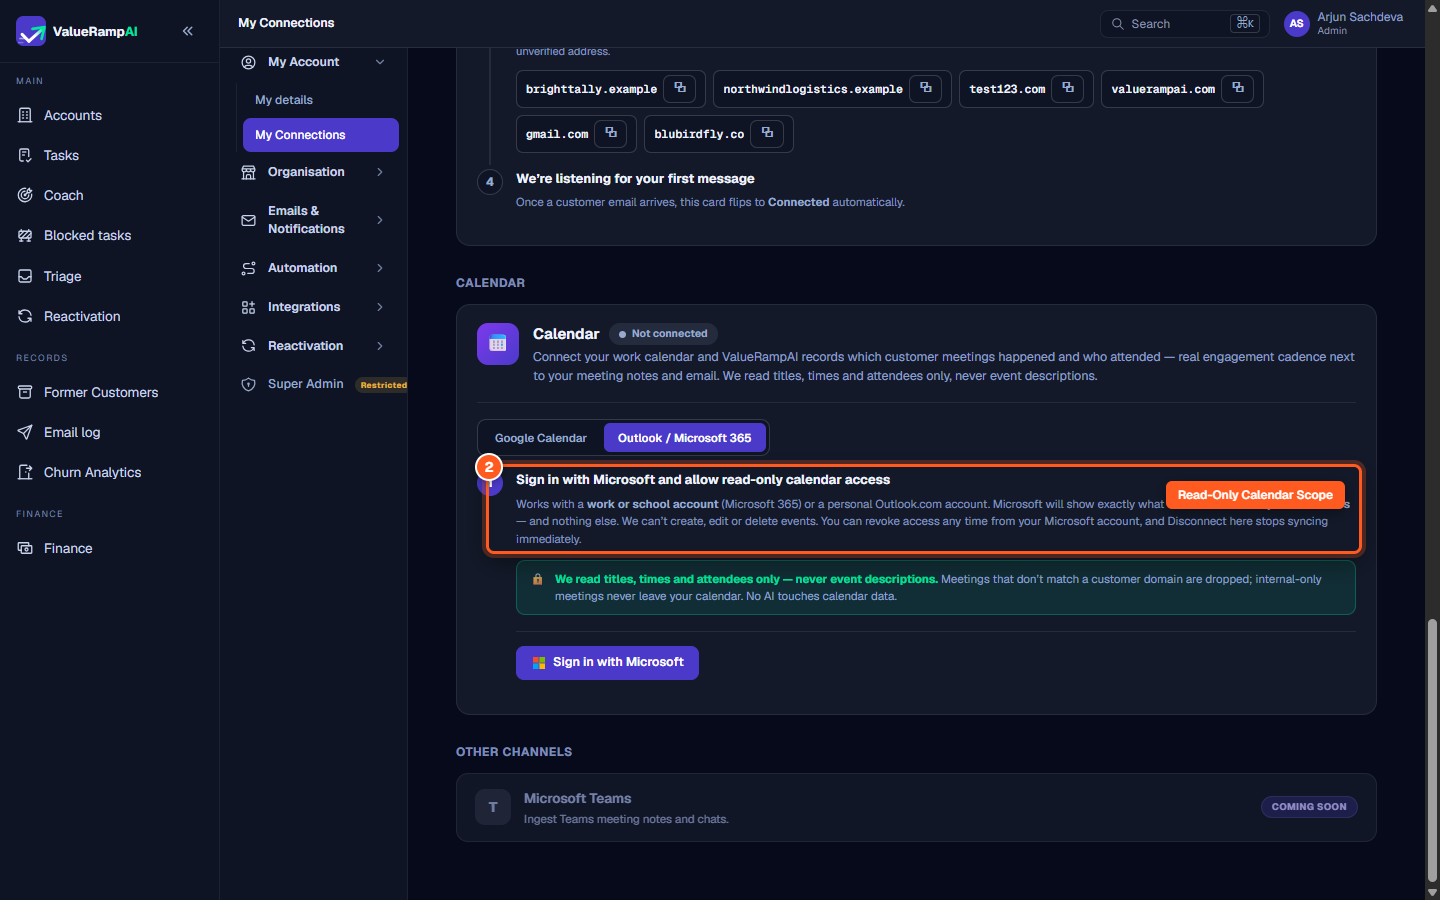This screenshot has width=1440, height=900.
Task: Expand the Integrations settings group
Action: click(x=380, y=307)
